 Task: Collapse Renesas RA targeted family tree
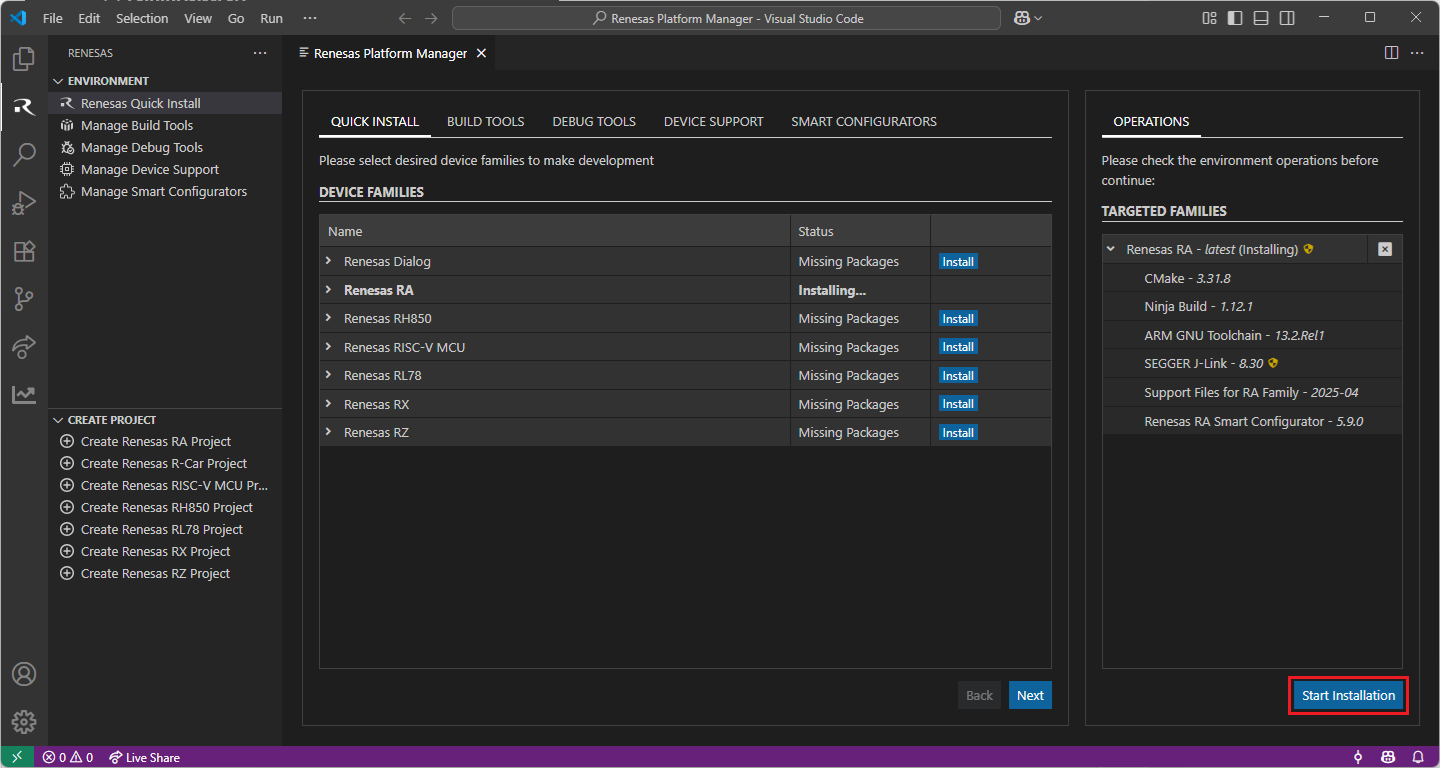click(x=1111, y=249)
